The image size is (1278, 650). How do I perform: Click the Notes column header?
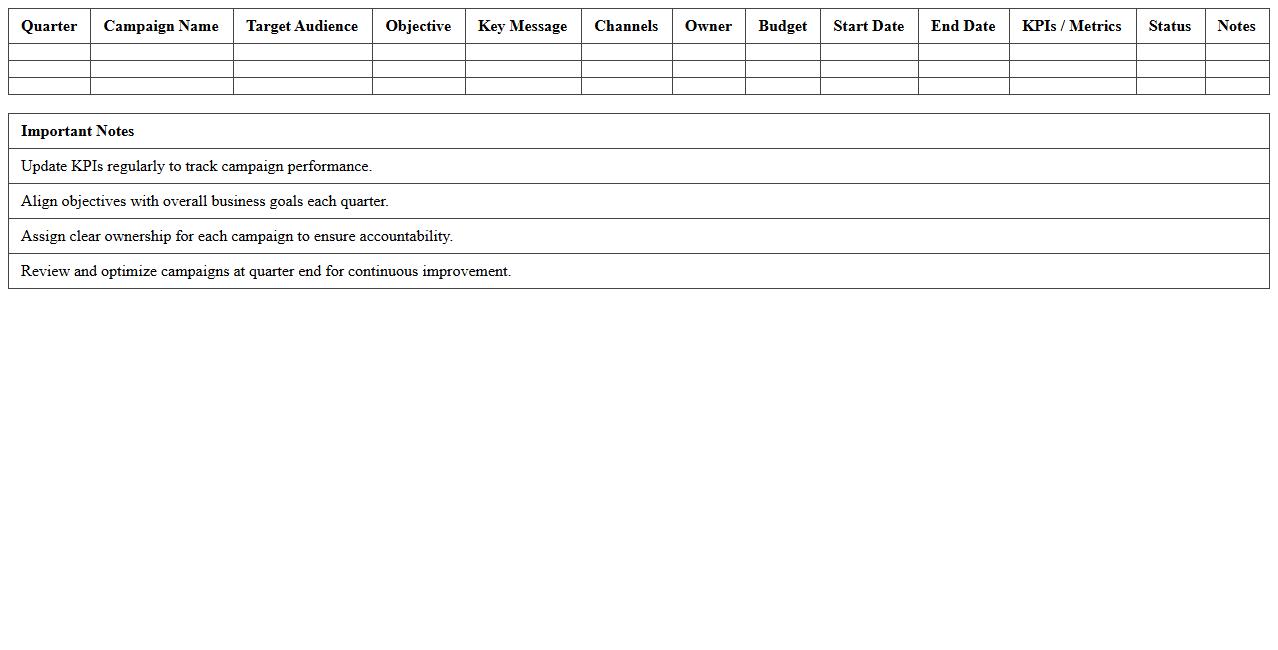[x=1236, y=26]
